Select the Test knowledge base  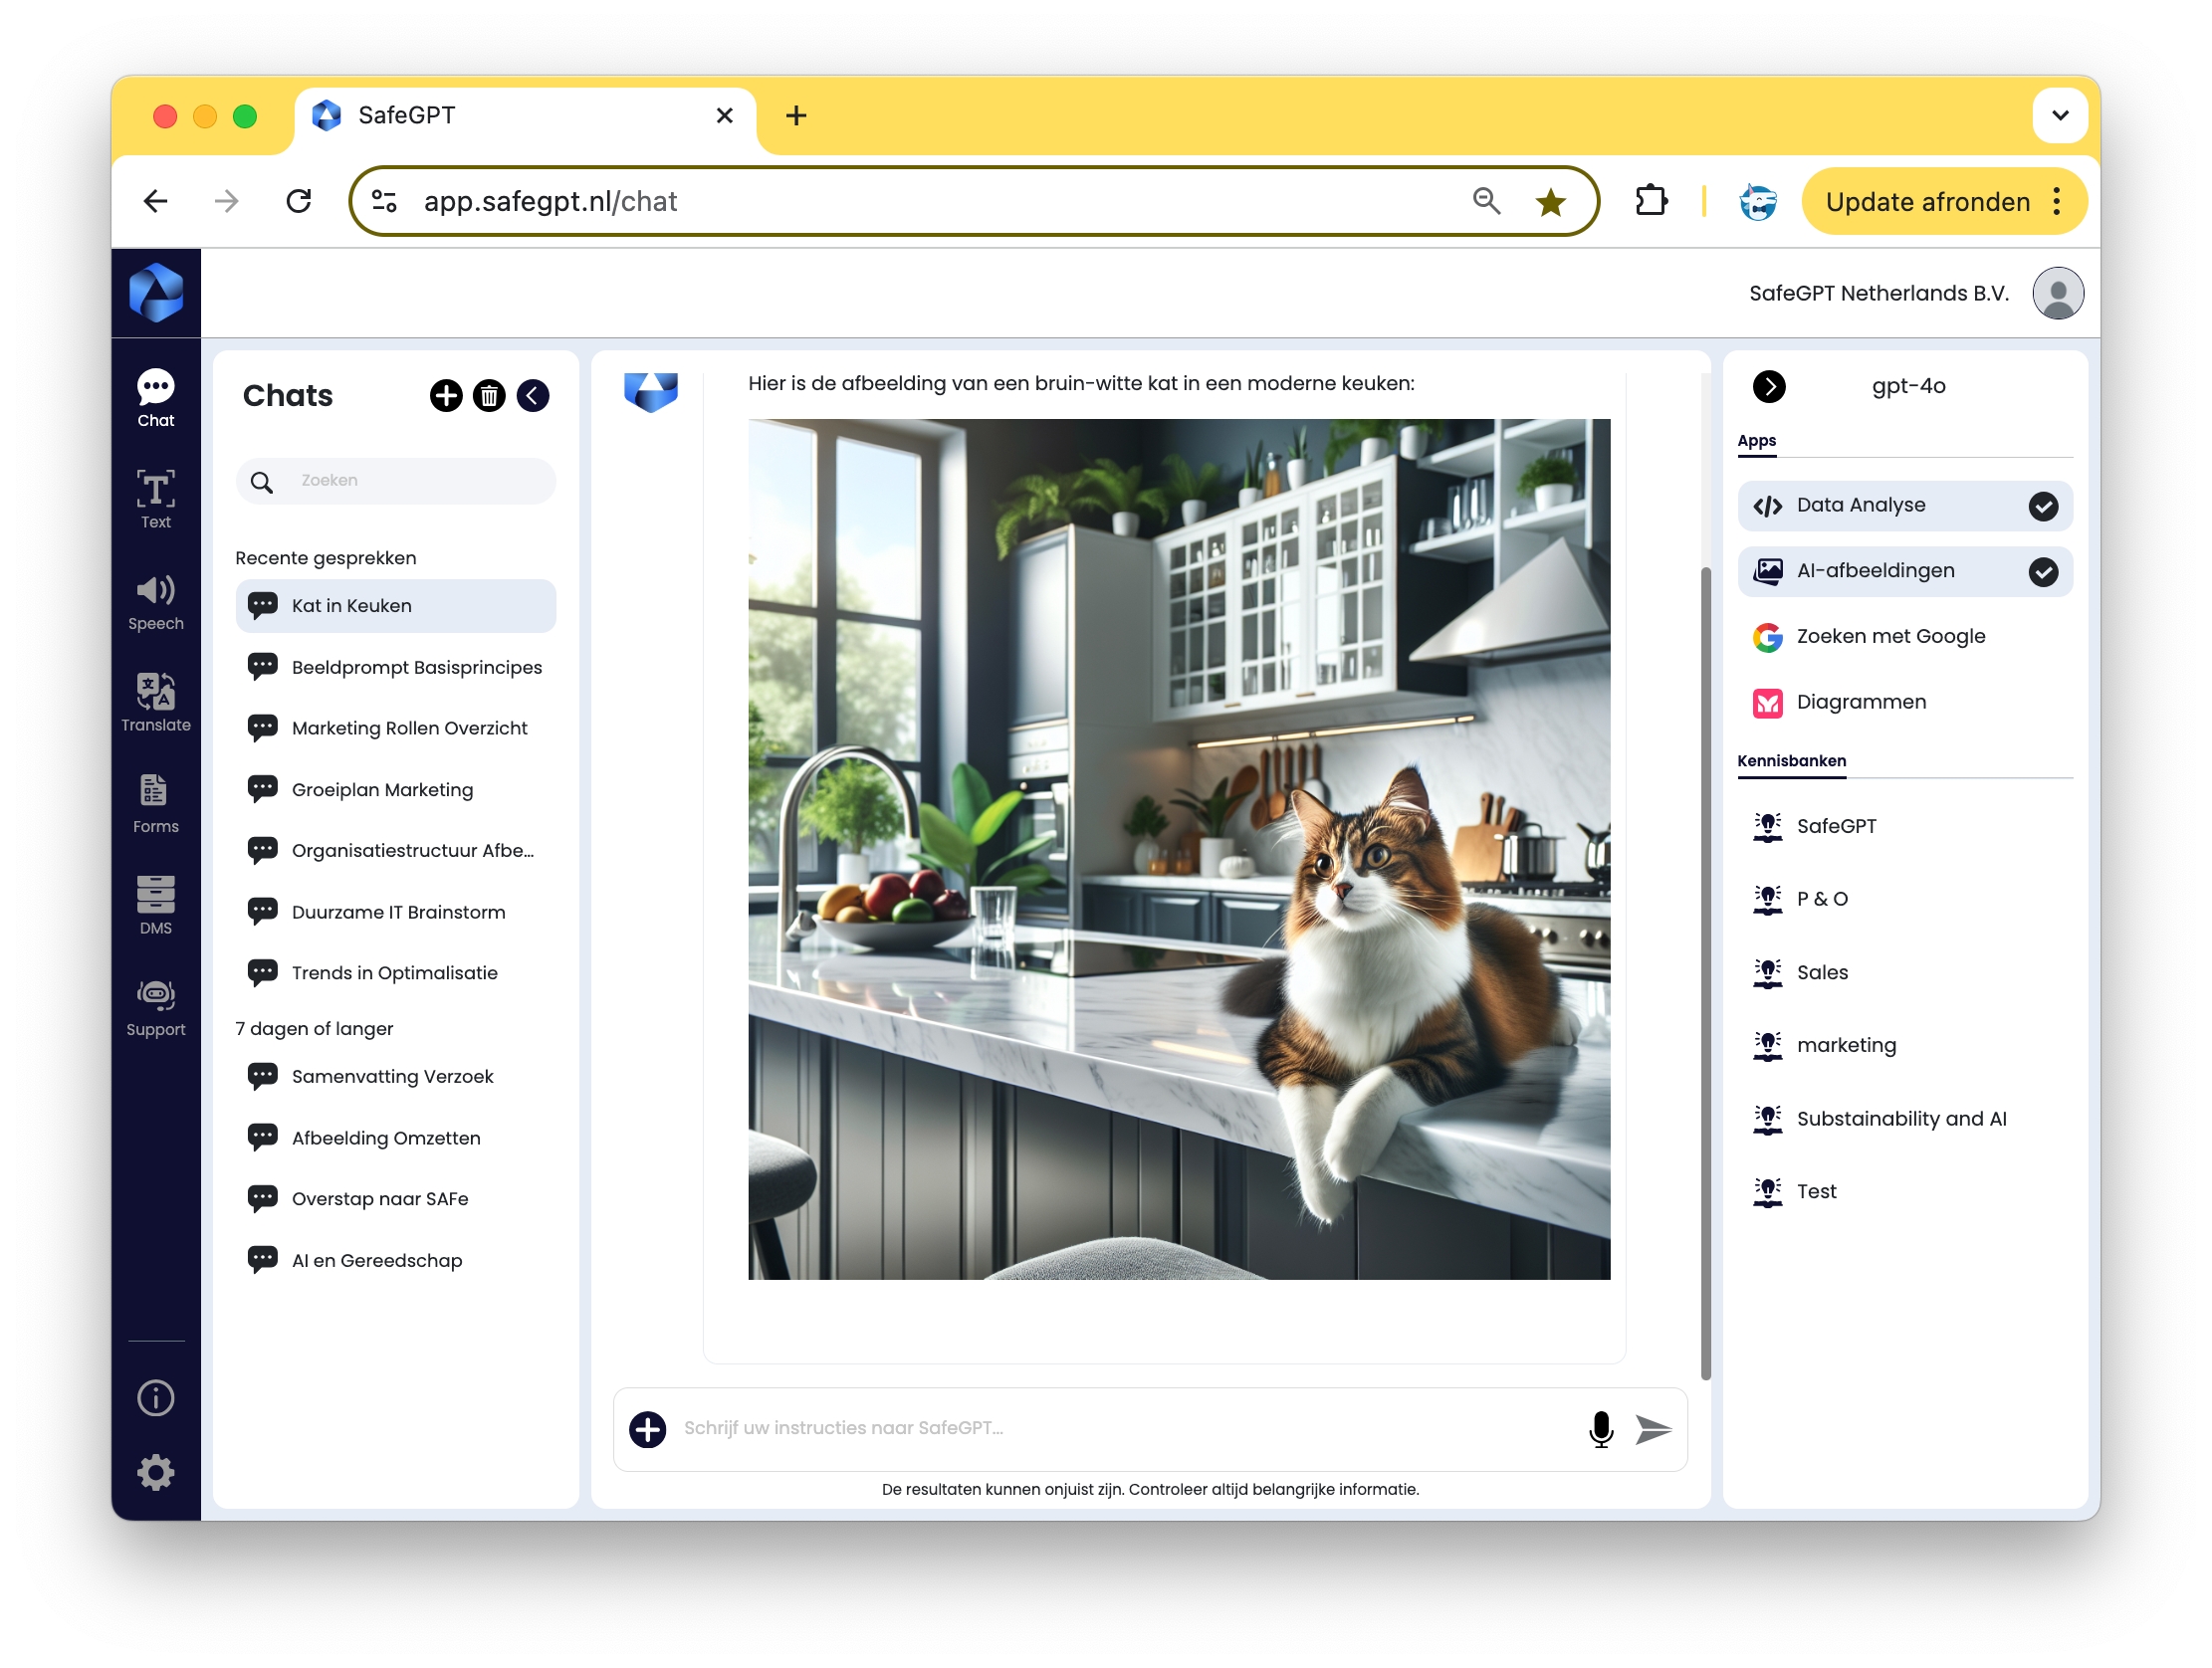1905,1191
